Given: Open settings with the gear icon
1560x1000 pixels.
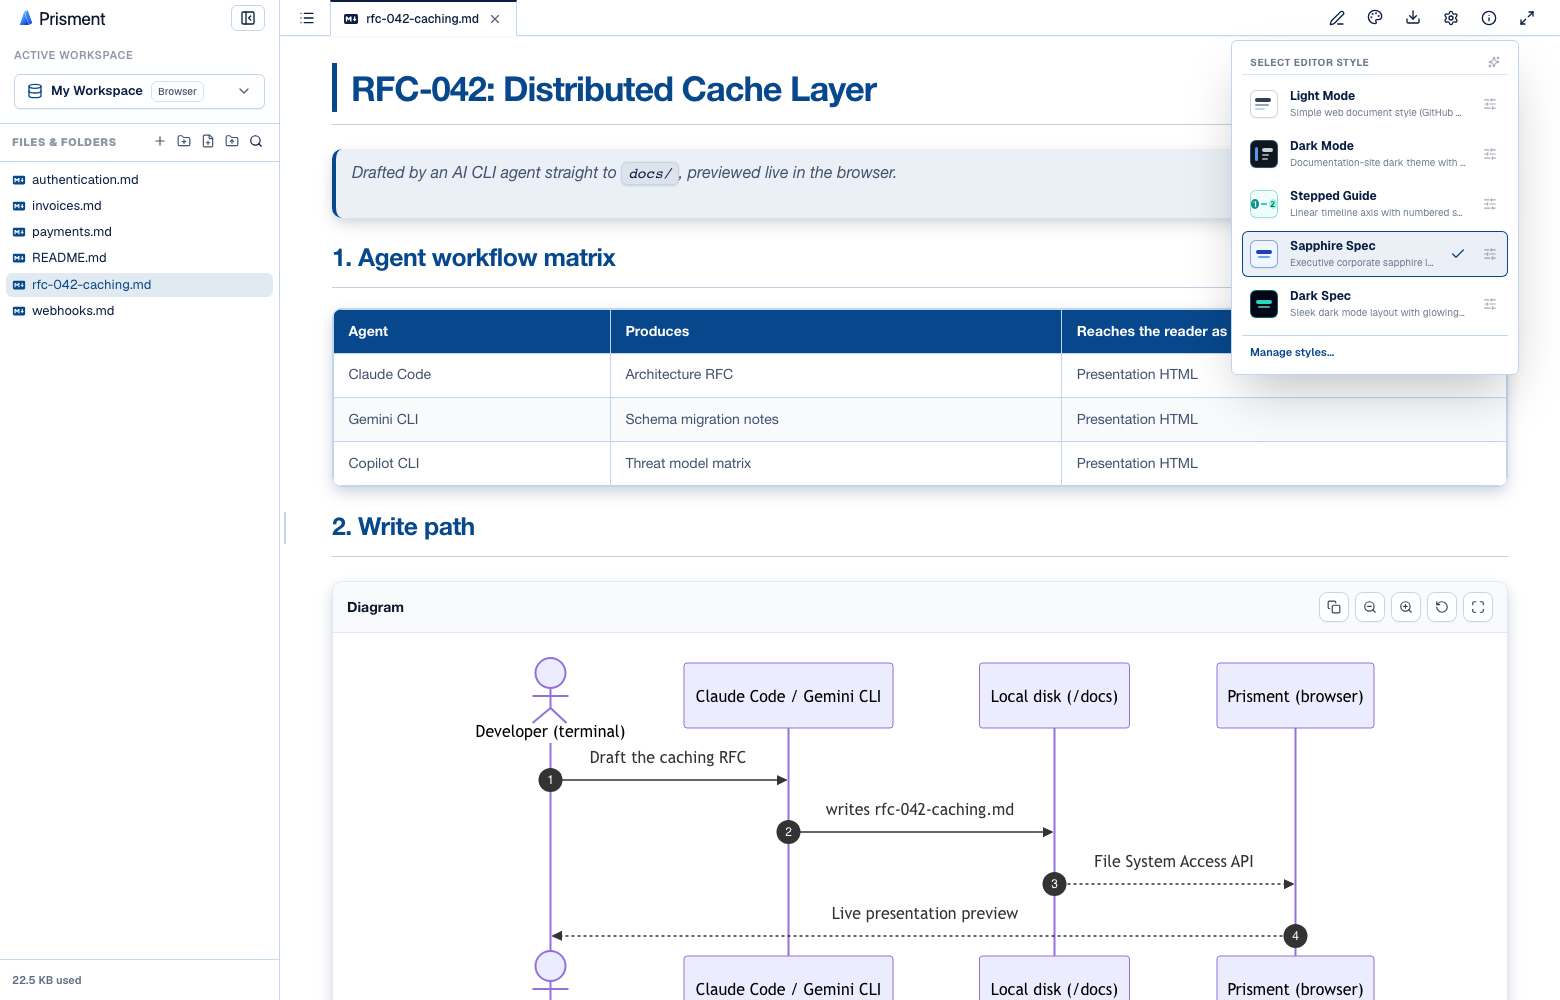Looking at the screenshot, I should [x=1451, y=18].
